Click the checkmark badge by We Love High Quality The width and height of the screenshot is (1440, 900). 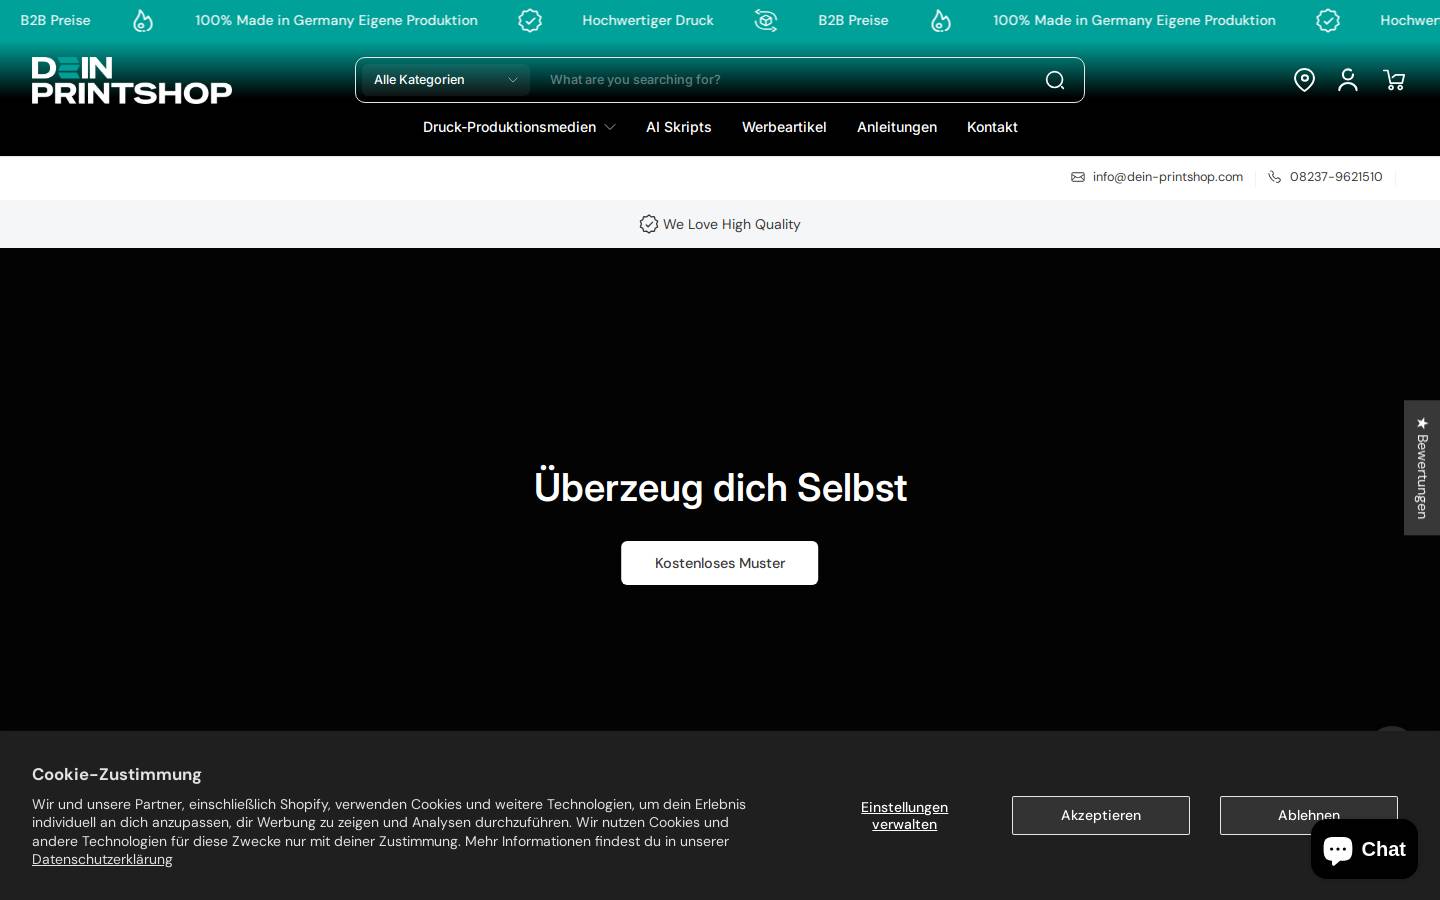649,224
